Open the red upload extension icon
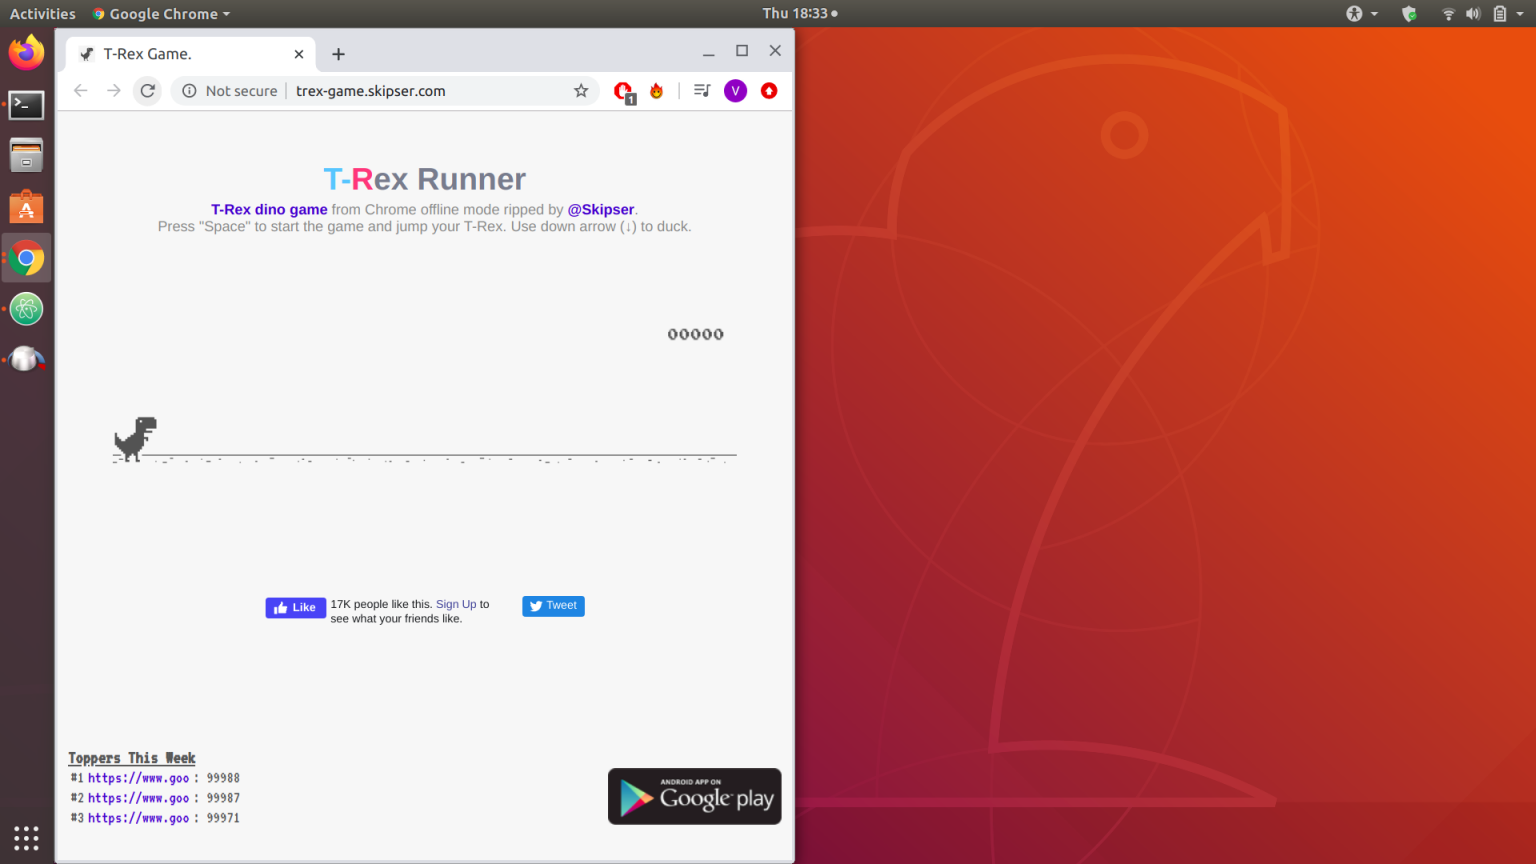This screenshot has width=1536, height=864. [x=769, y=90]
